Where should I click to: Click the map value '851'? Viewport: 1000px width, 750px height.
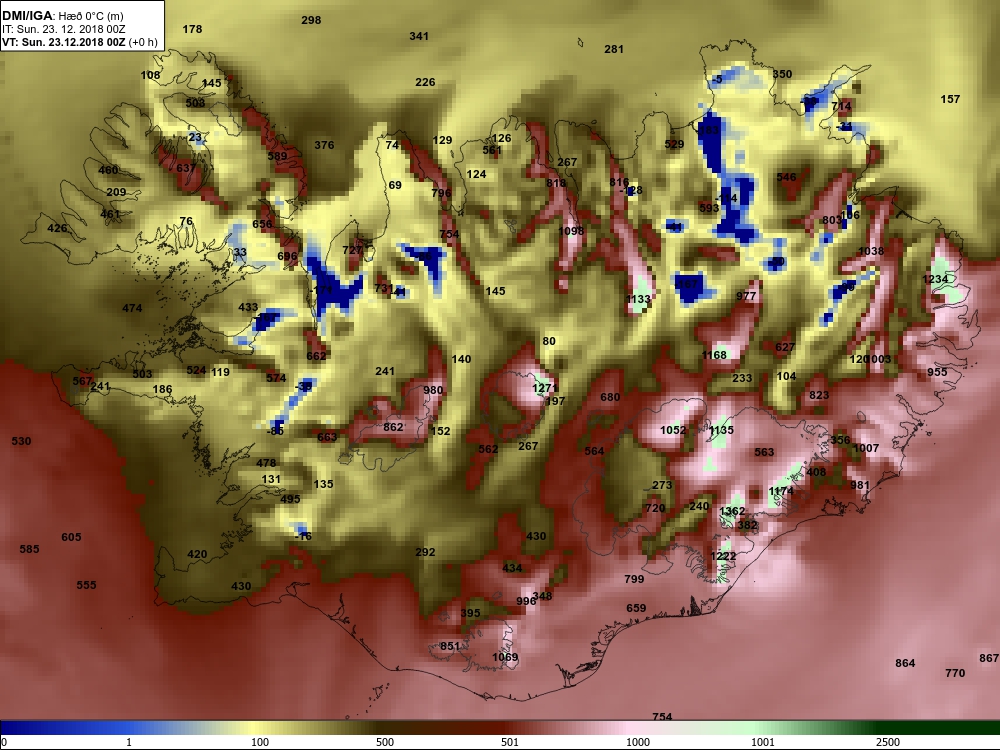[x=450, y=645]
